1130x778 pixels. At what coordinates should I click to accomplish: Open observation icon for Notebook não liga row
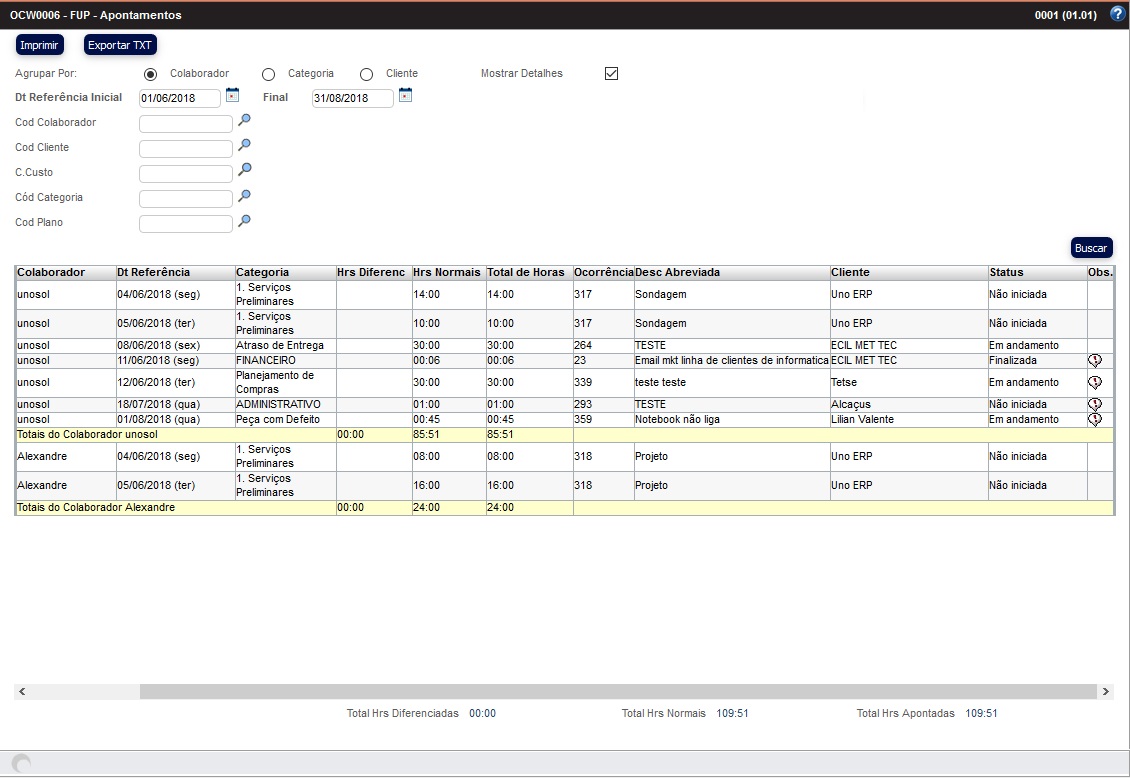click(1094, 420)
